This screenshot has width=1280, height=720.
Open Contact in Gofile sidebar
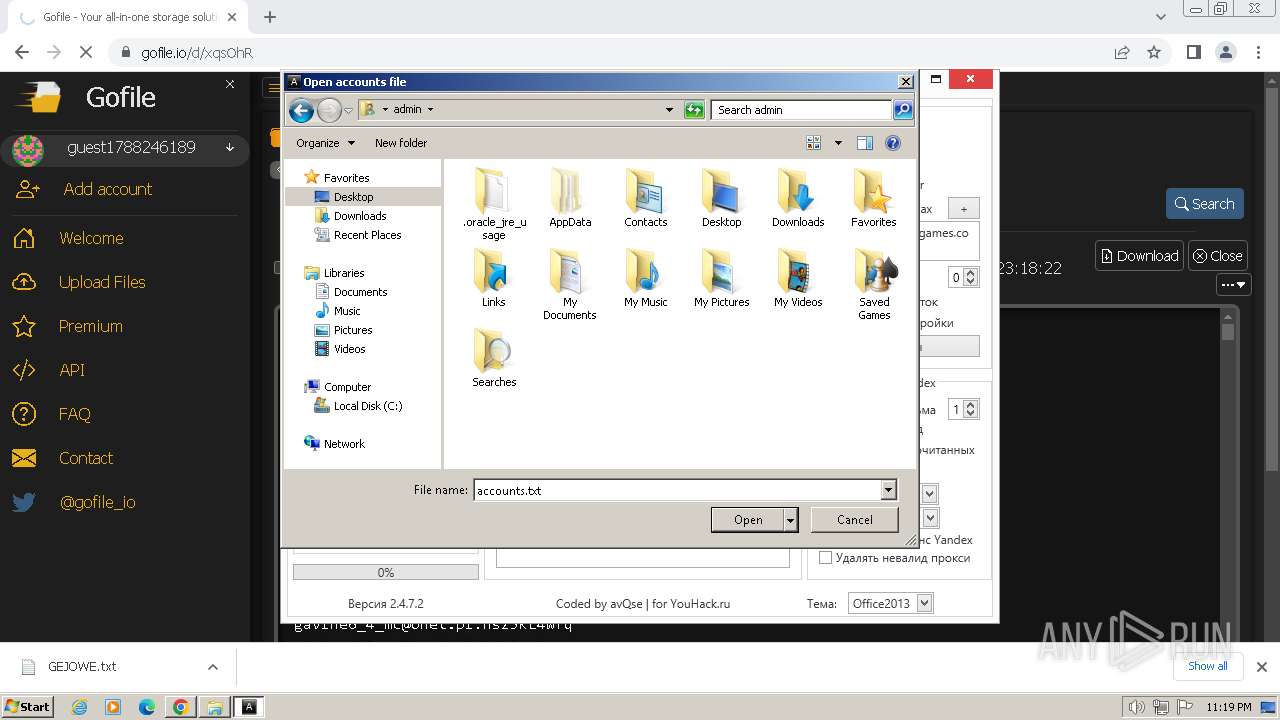(85, 458)
